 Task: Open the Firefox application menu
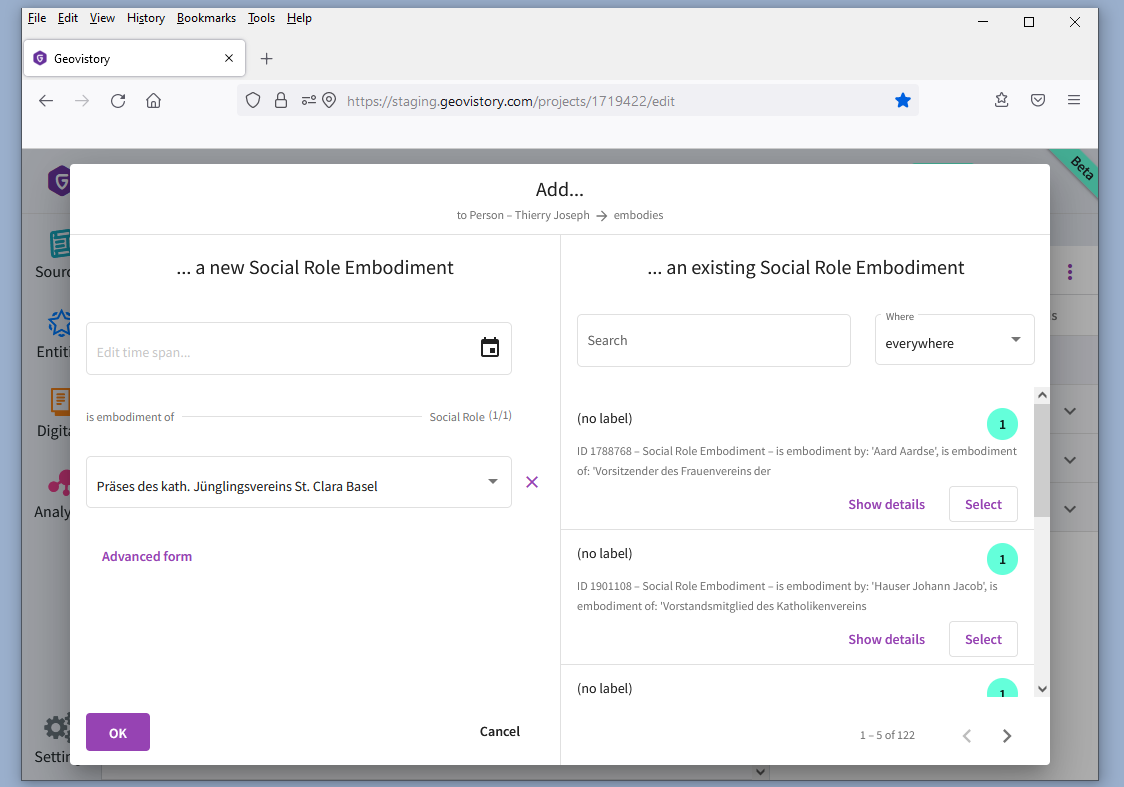tap(1074, 100)
